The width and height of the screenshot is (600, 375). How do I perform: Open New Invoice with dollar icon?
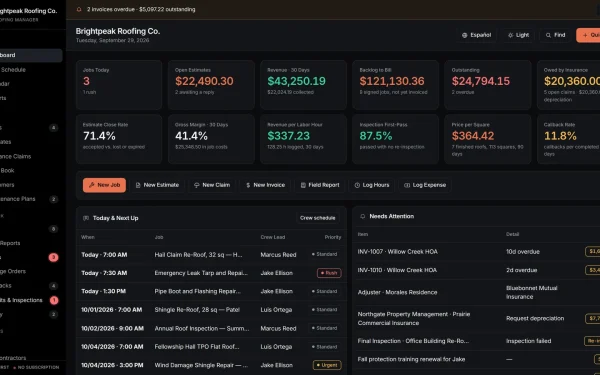click(265, 185)
